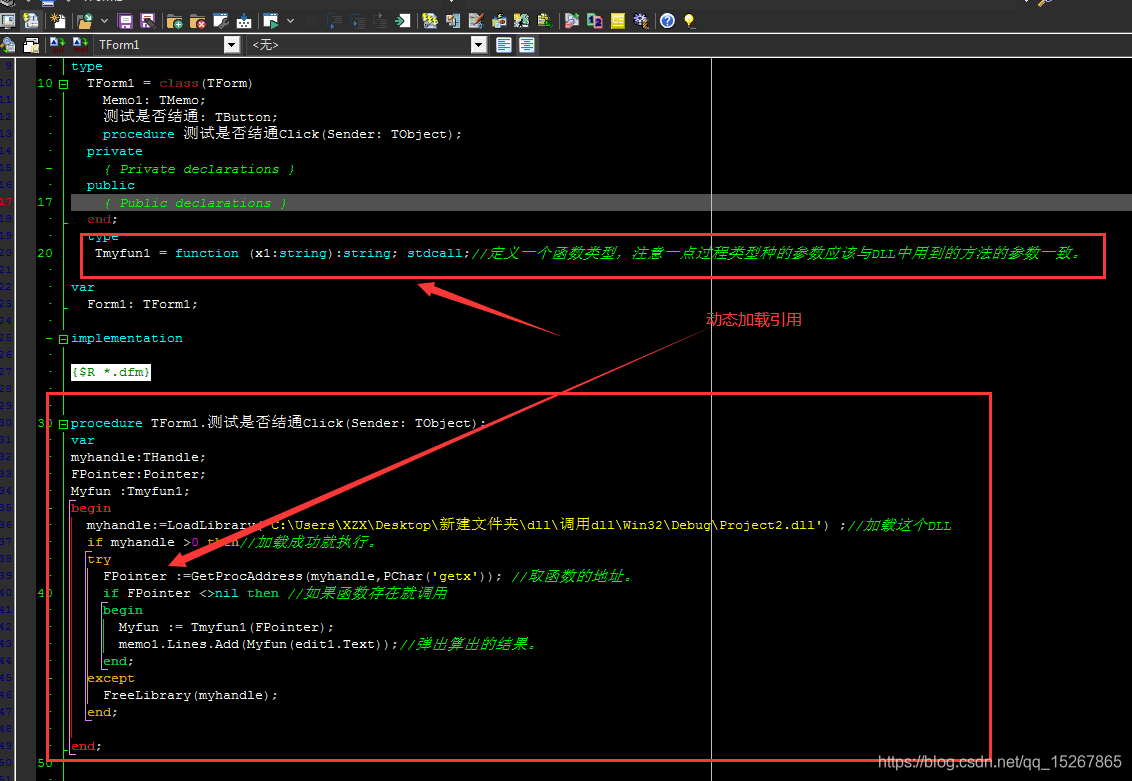Open settings with gear and wrench icon
The width and height of the screenshot is (1132, 781).
(640, 21)
